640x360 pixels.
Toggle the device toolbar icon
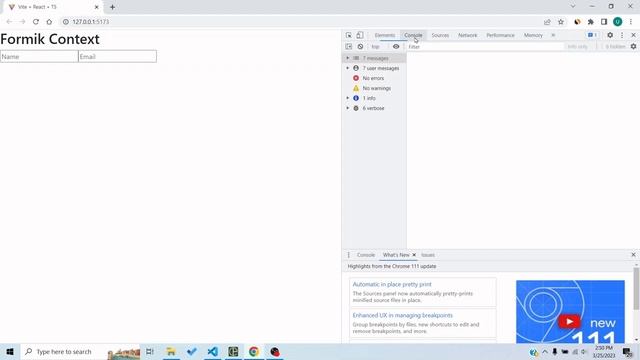tap(360, 35)
